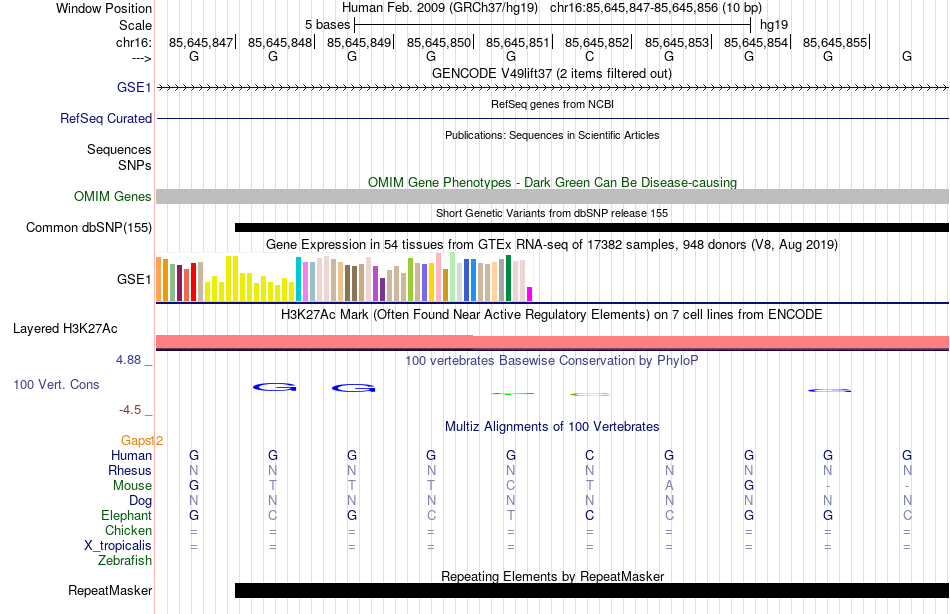
Task: Click the GTEx GSE1 label beside bar chart
Action: (134, 279)
